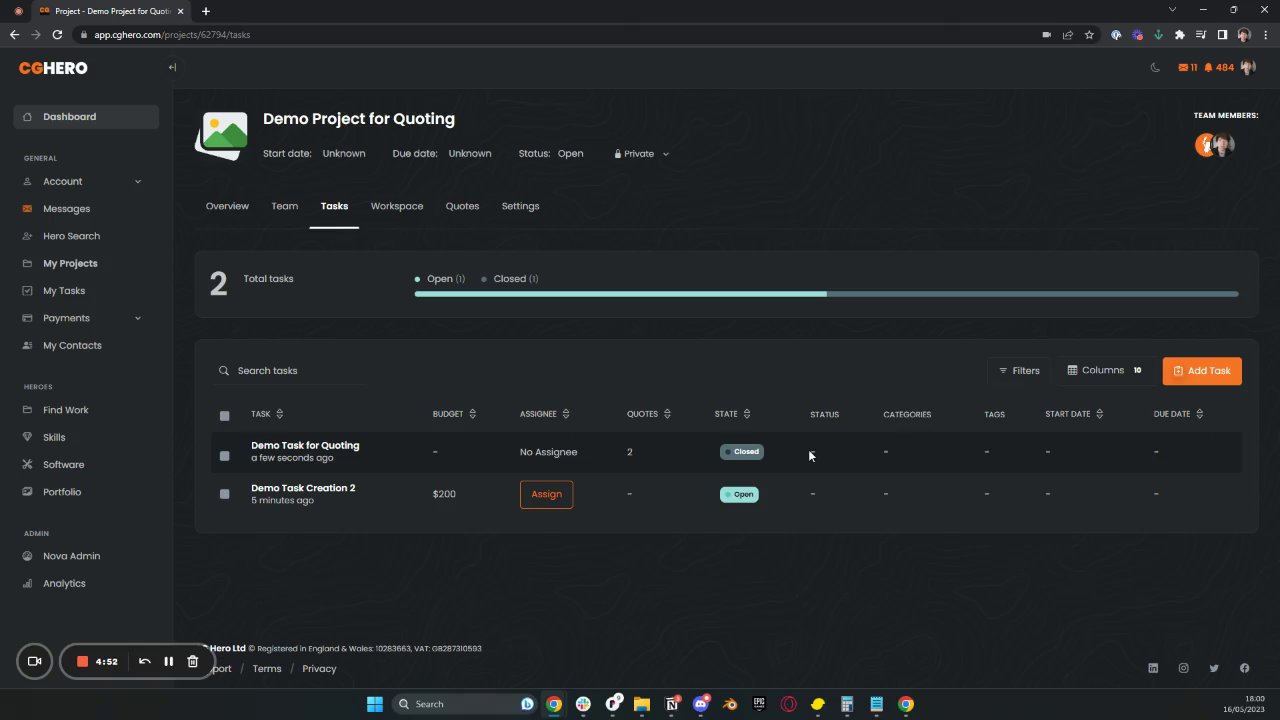Open the Filters dropdown
Image resolution: width=1280 pixels, height=720 pixels.
tap(1019, 371)
